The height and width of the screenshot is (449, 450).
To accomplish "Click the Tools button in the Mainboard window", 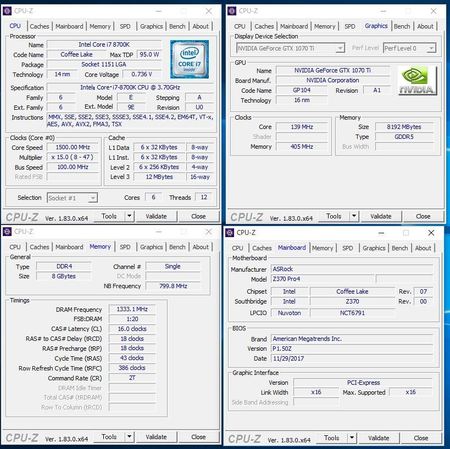I will [x=331, y=438].
